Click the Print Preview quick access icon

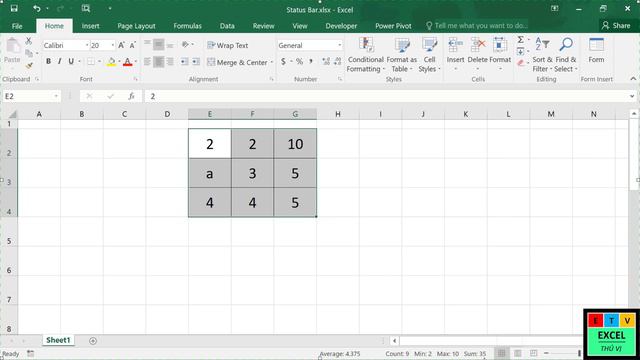86,8
